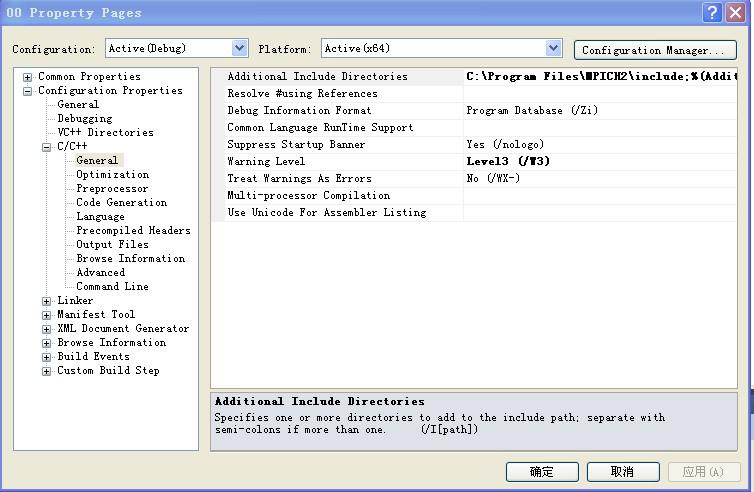This screenshot has width=754, height=492.
Task: Select Command Line tree item
Action: [112, 286]
